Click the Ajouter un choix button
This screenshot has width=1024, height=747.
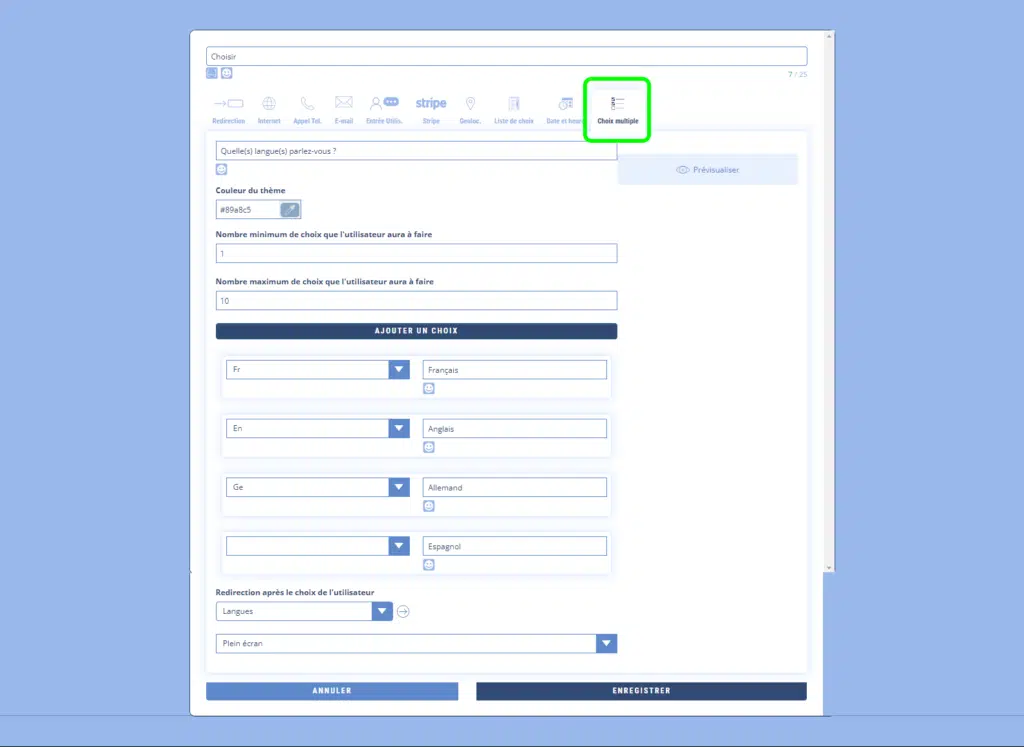pos(416,331)
